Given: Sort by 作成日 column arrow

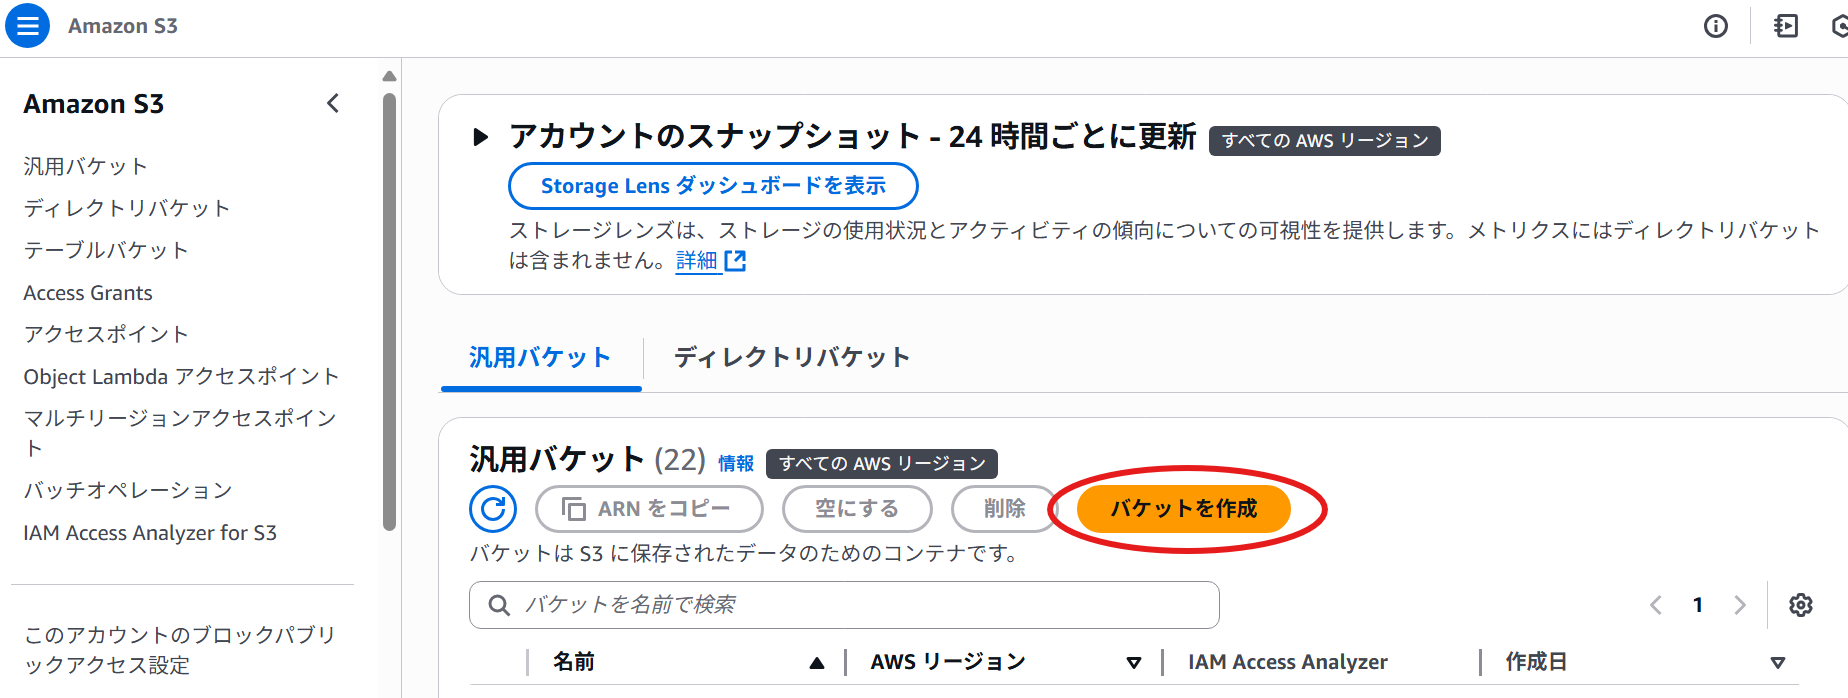Looking at the screenshot, I should coord(1778,663).
